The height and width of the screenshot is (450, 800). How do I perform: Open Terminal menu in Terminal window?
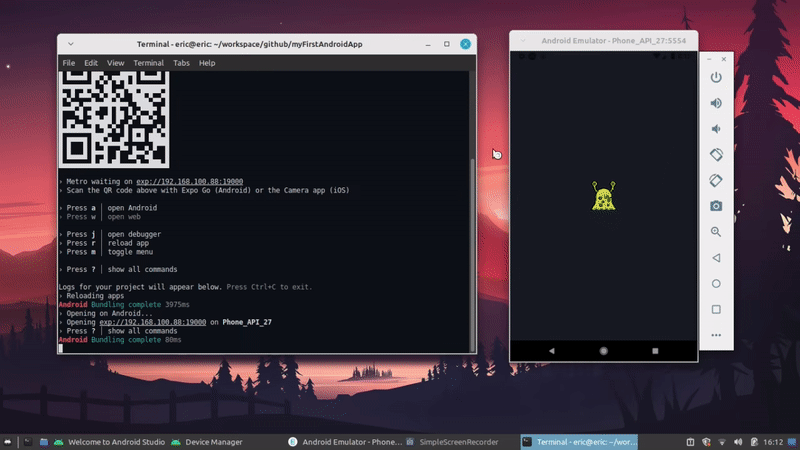tap(148, 63)
